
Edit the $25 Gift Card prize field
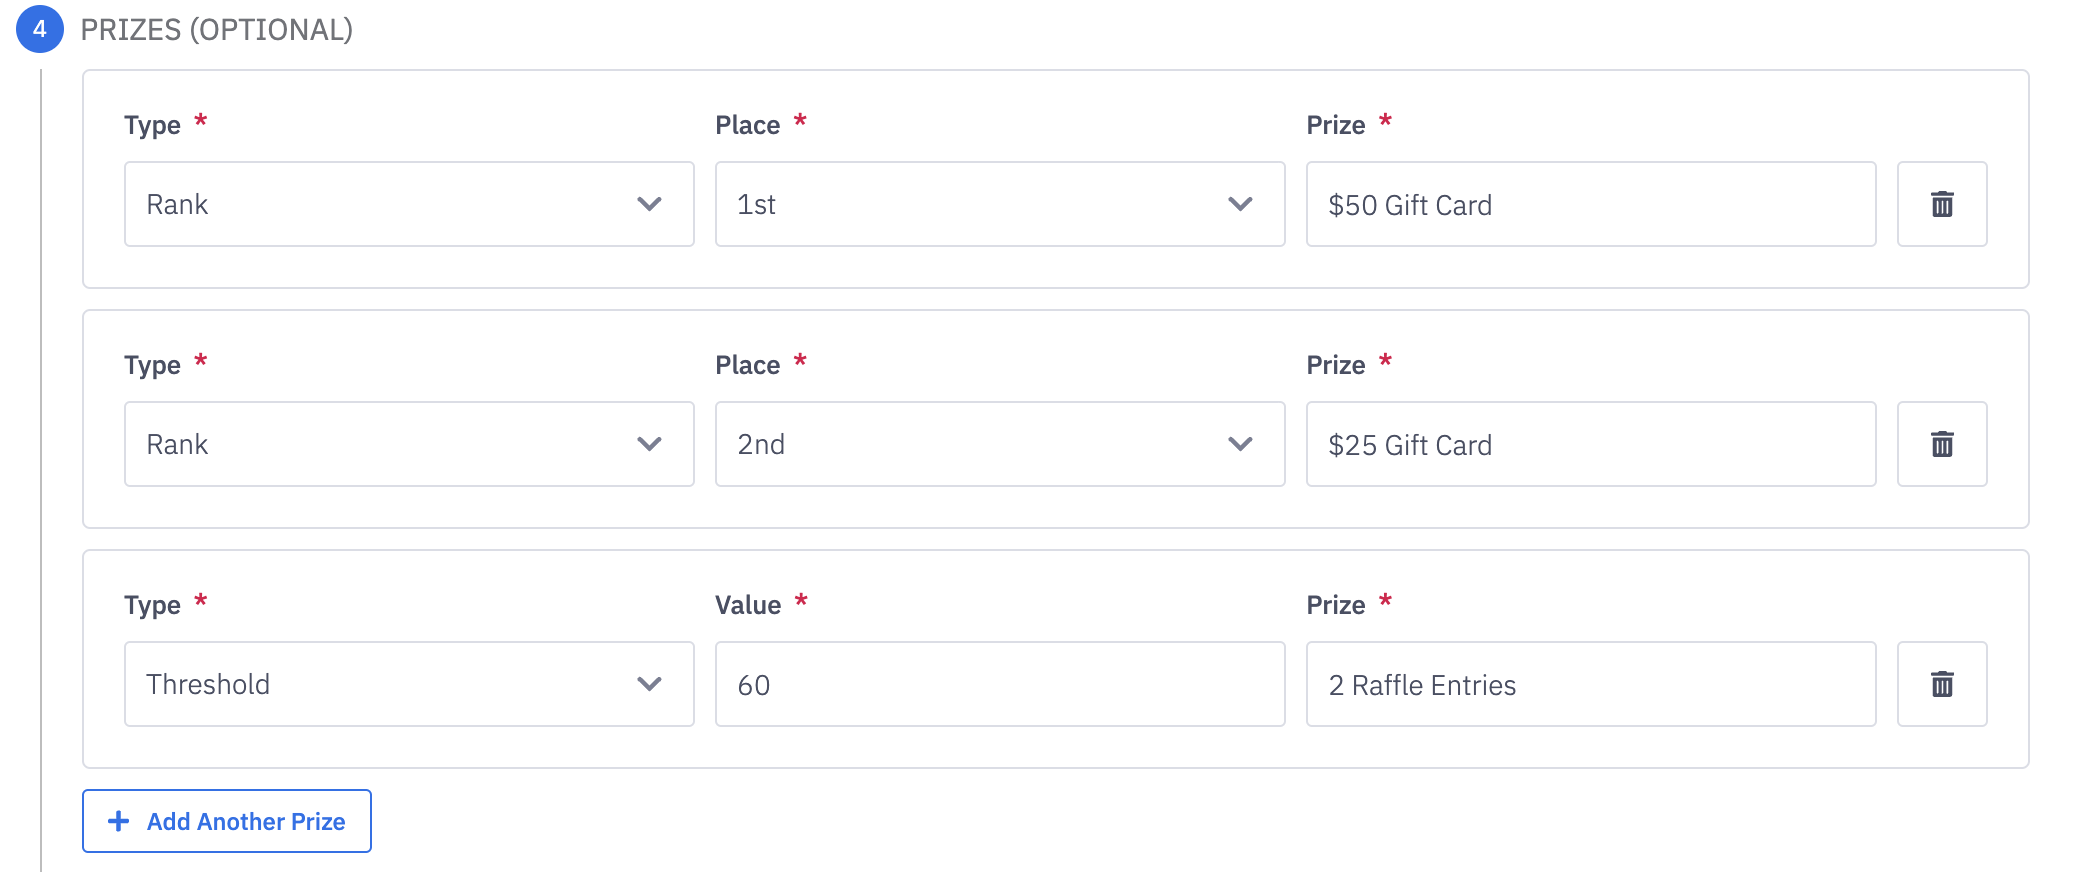[x=1590, y=444]
